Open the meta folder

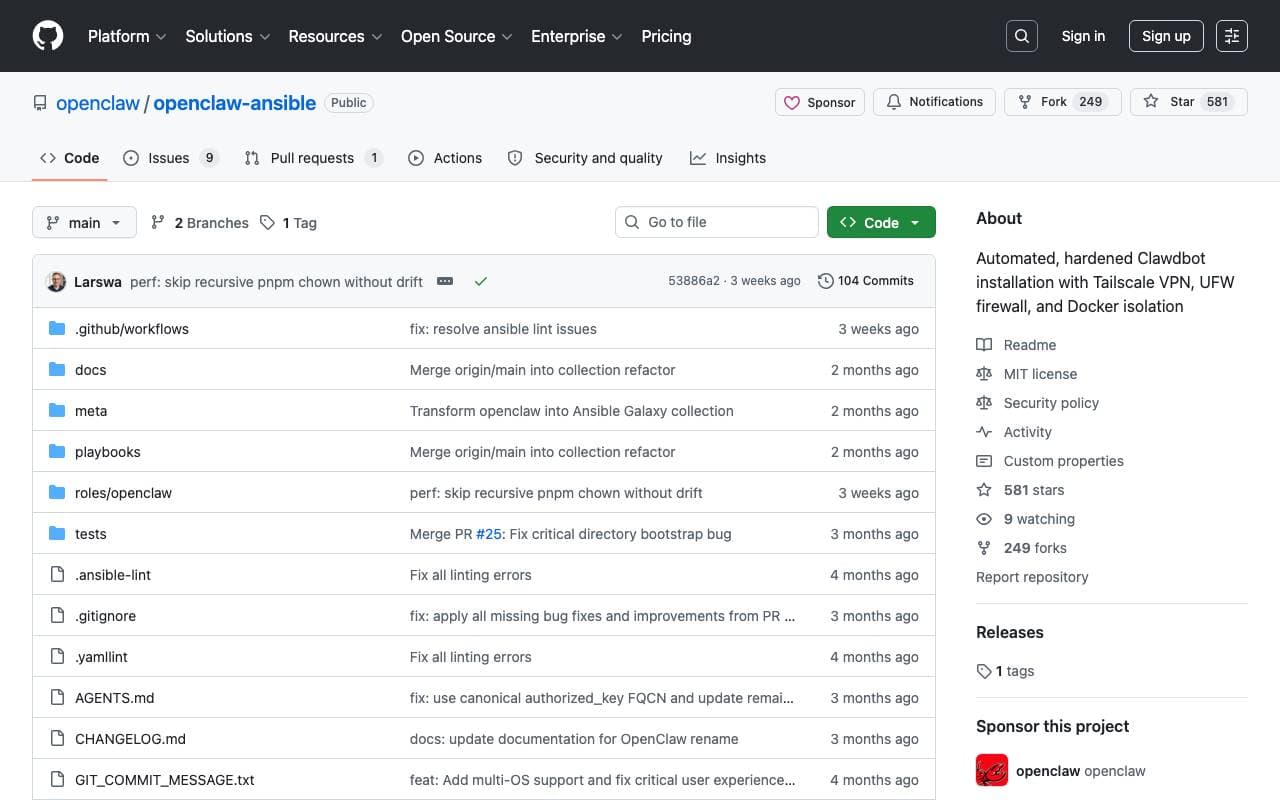pos(91,411)
